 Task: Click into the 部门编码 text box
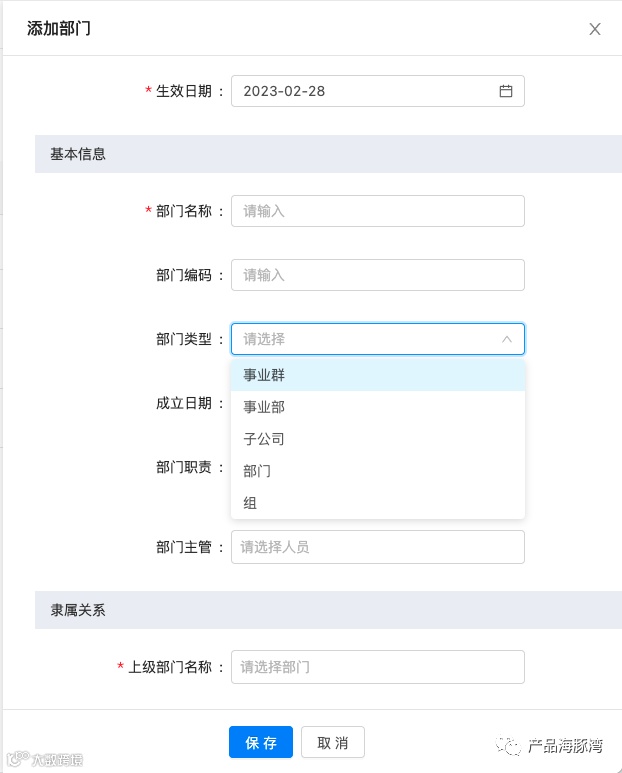pos(378,275)
